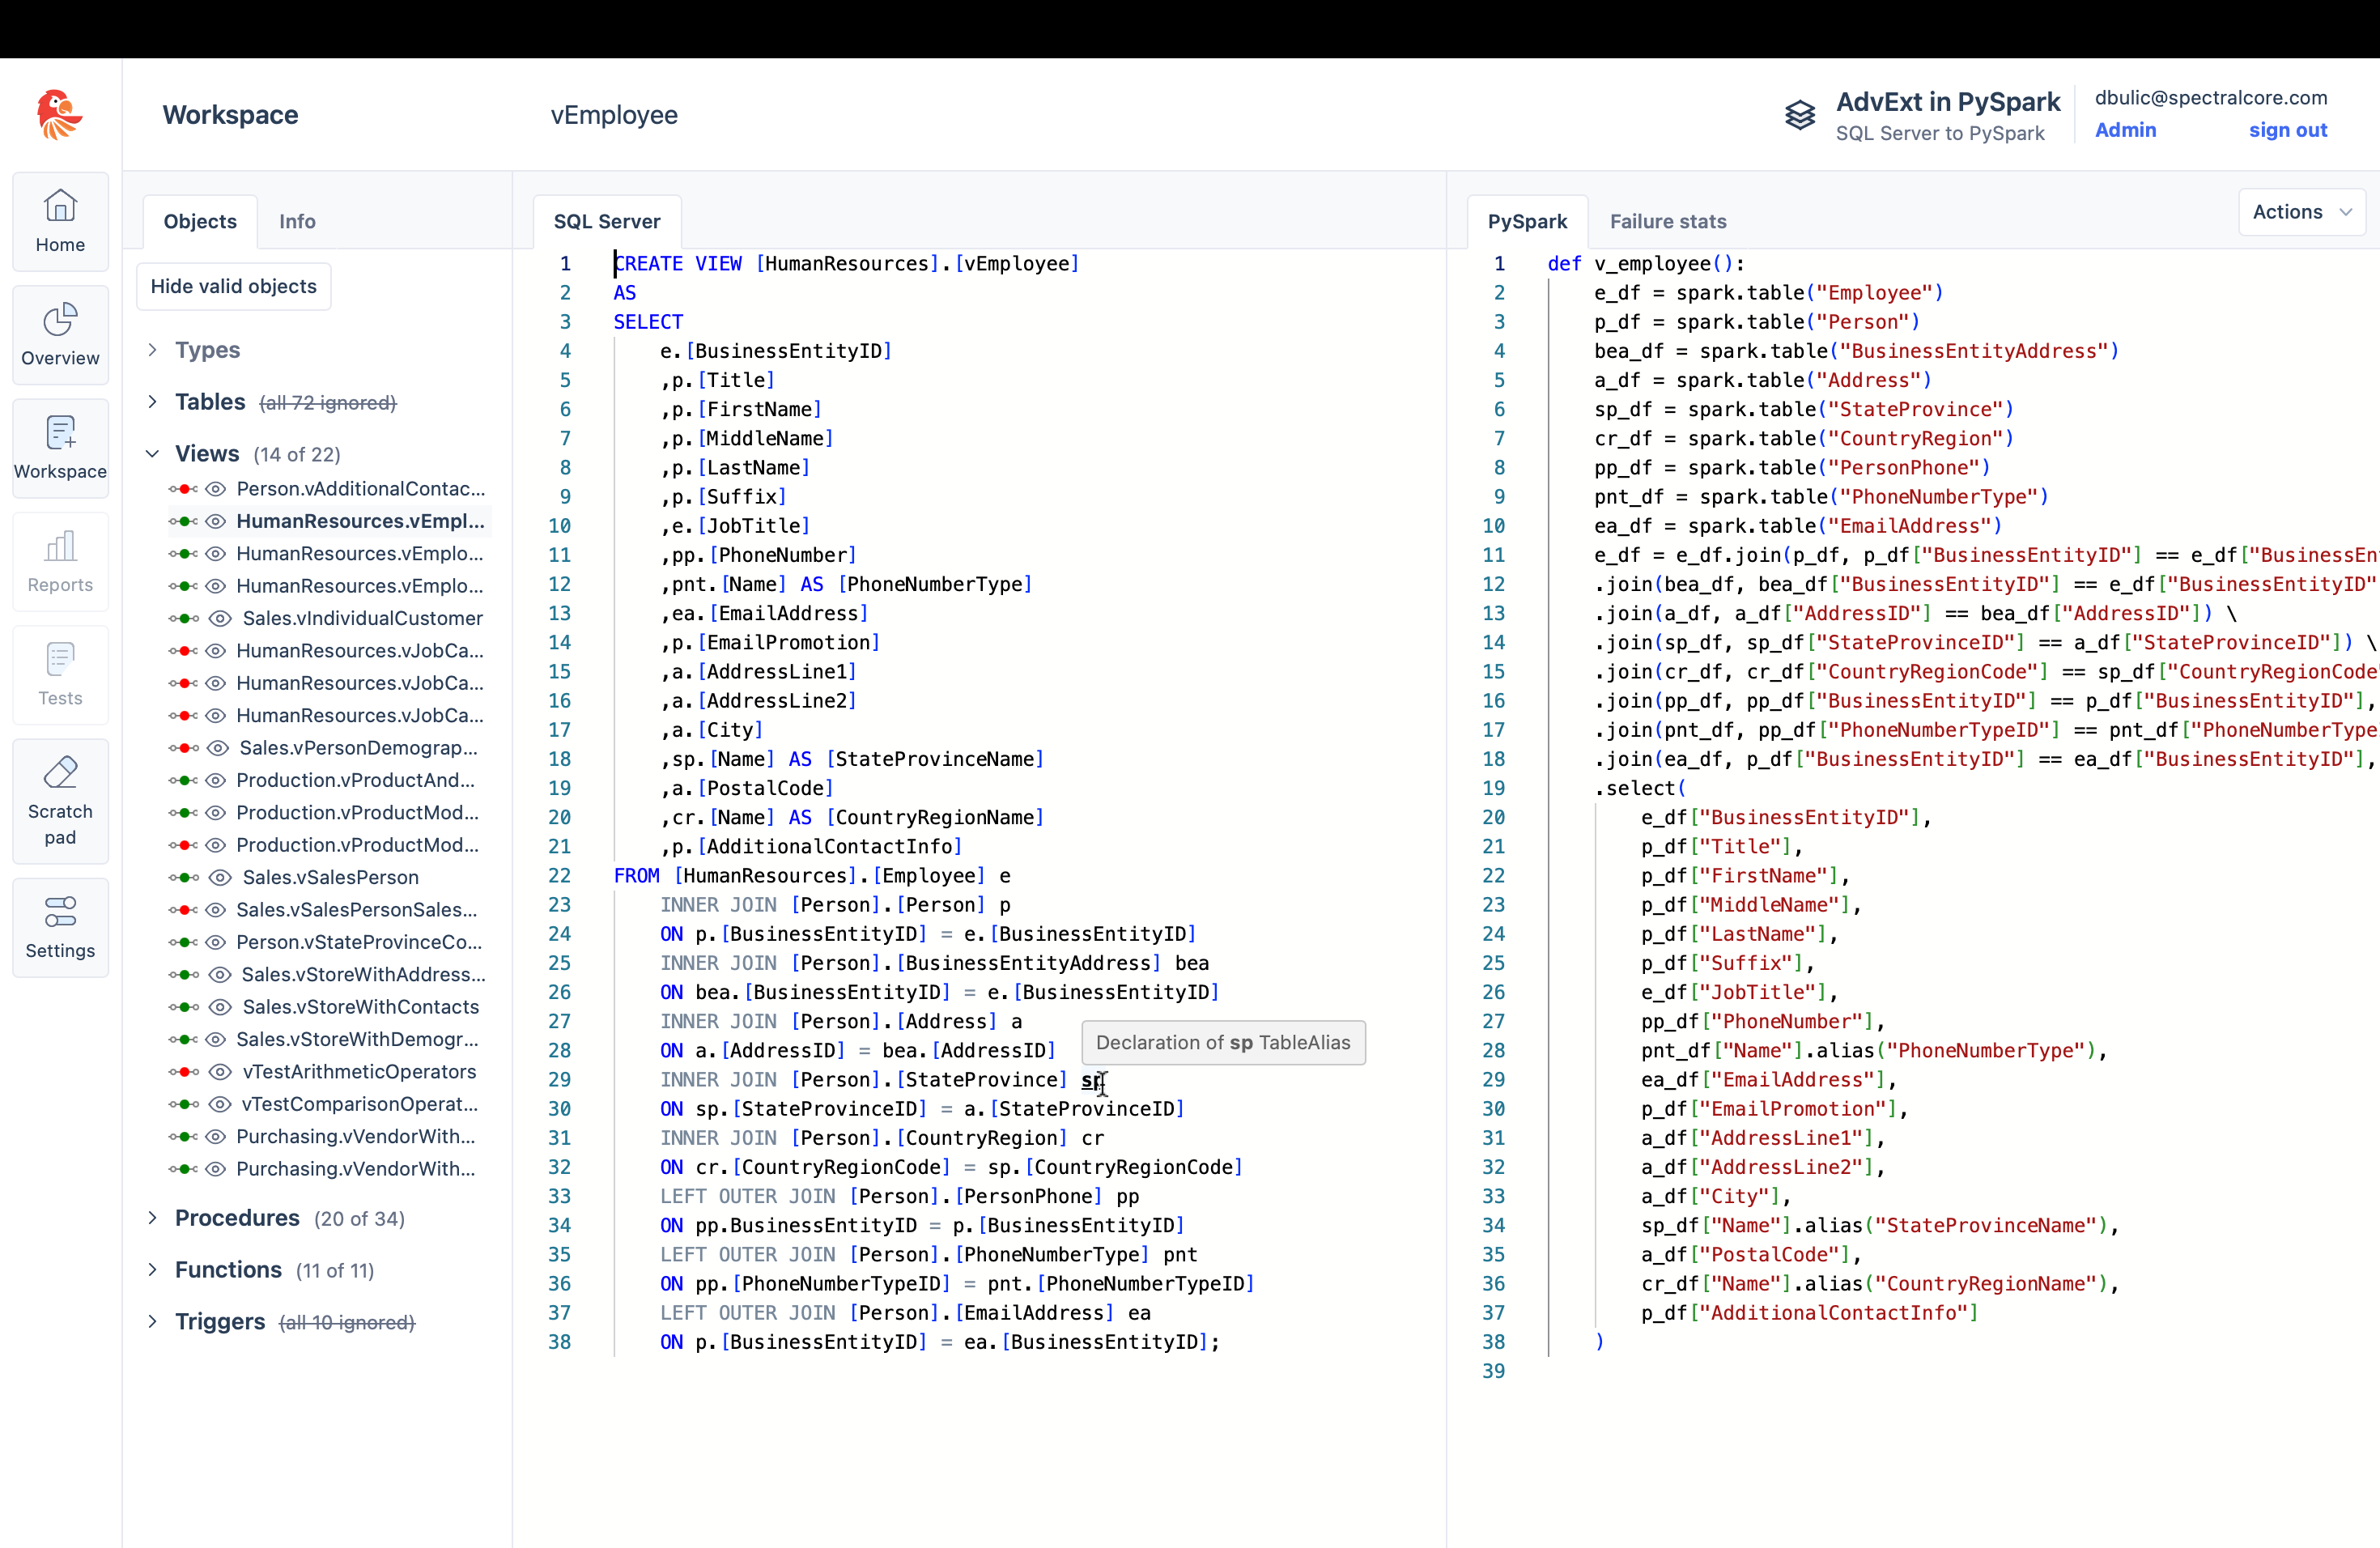The image size is (2380, 1548).
Task: Click the parrot logo icon
Action: tap(60, 114)
